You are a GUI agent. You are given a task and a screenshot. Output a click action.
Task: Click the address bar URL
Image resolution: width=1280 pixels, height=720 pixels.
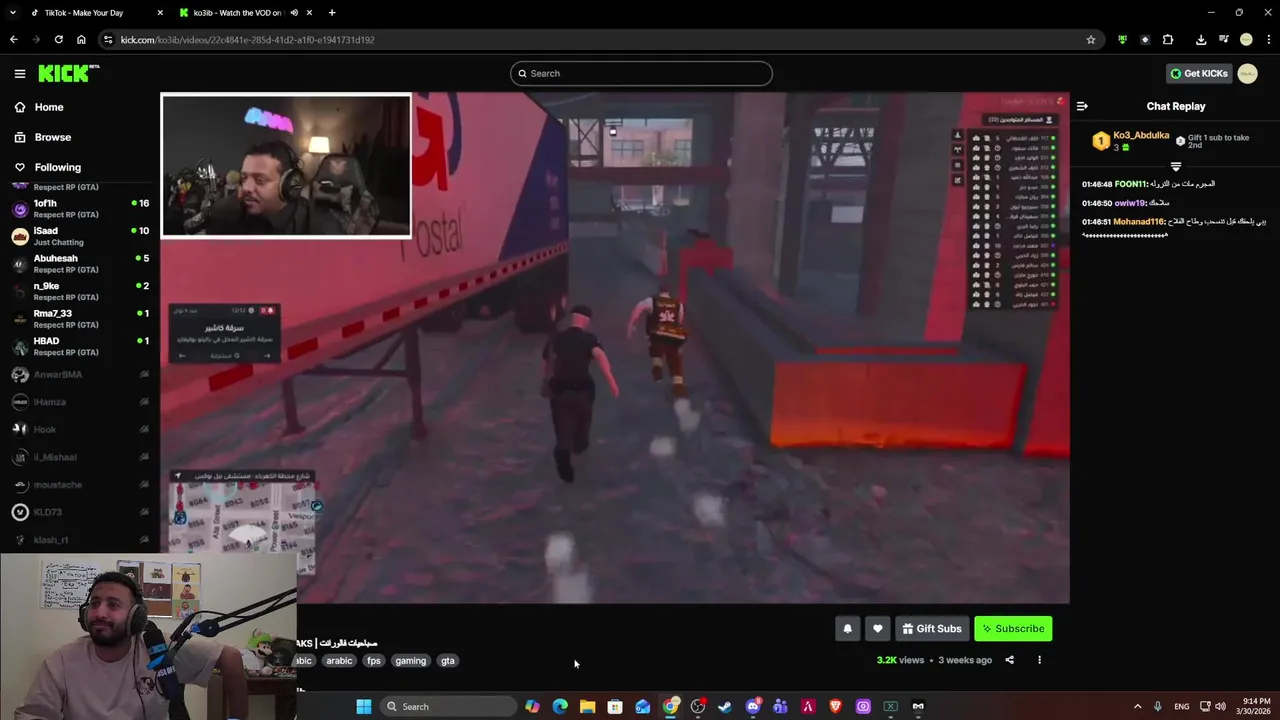(x=247, y=40)
